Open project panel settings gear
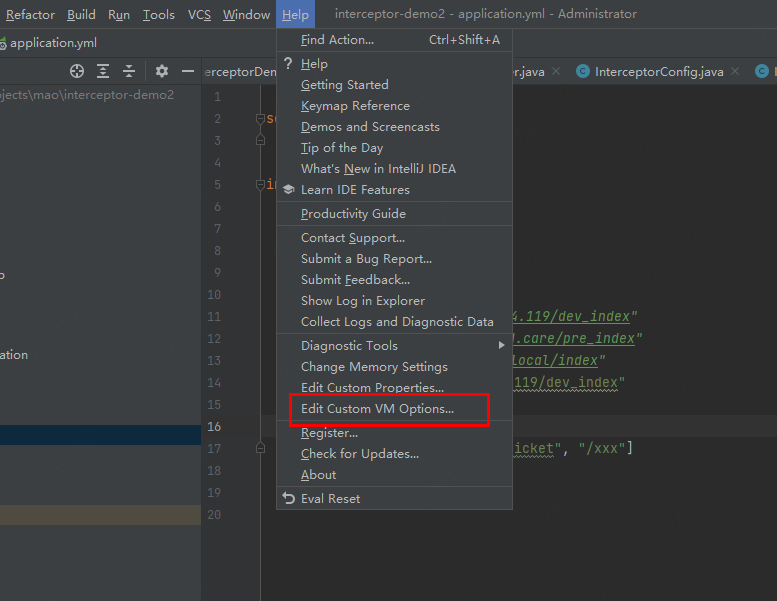 162,71
